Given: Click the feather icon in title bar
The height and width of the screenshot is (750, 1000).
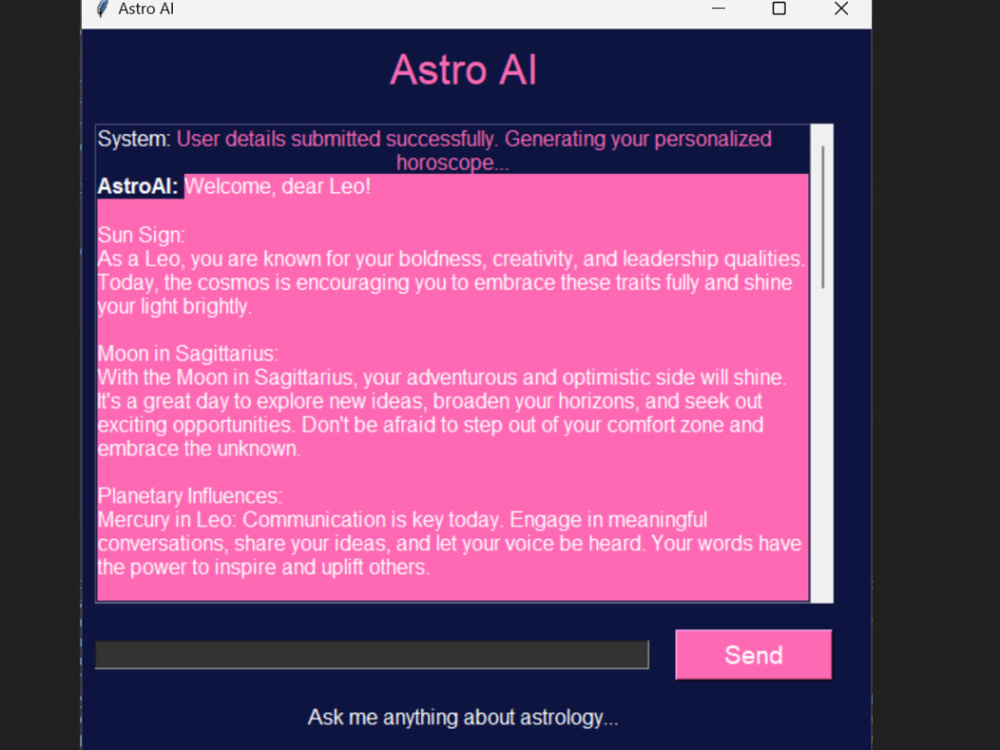Looking at the screenshot, I should tap(101, 8).
